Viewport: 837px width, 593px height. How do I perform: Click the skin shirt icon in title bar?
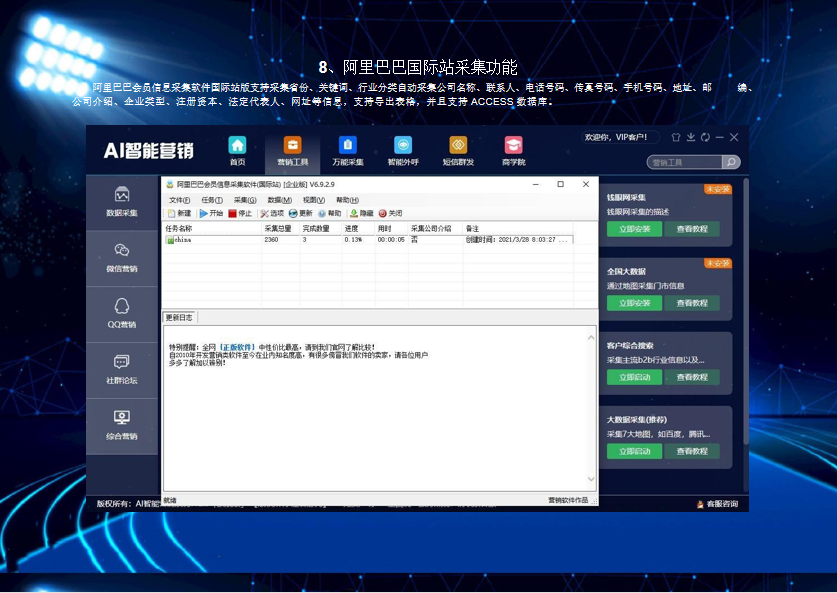pos(676,137)
